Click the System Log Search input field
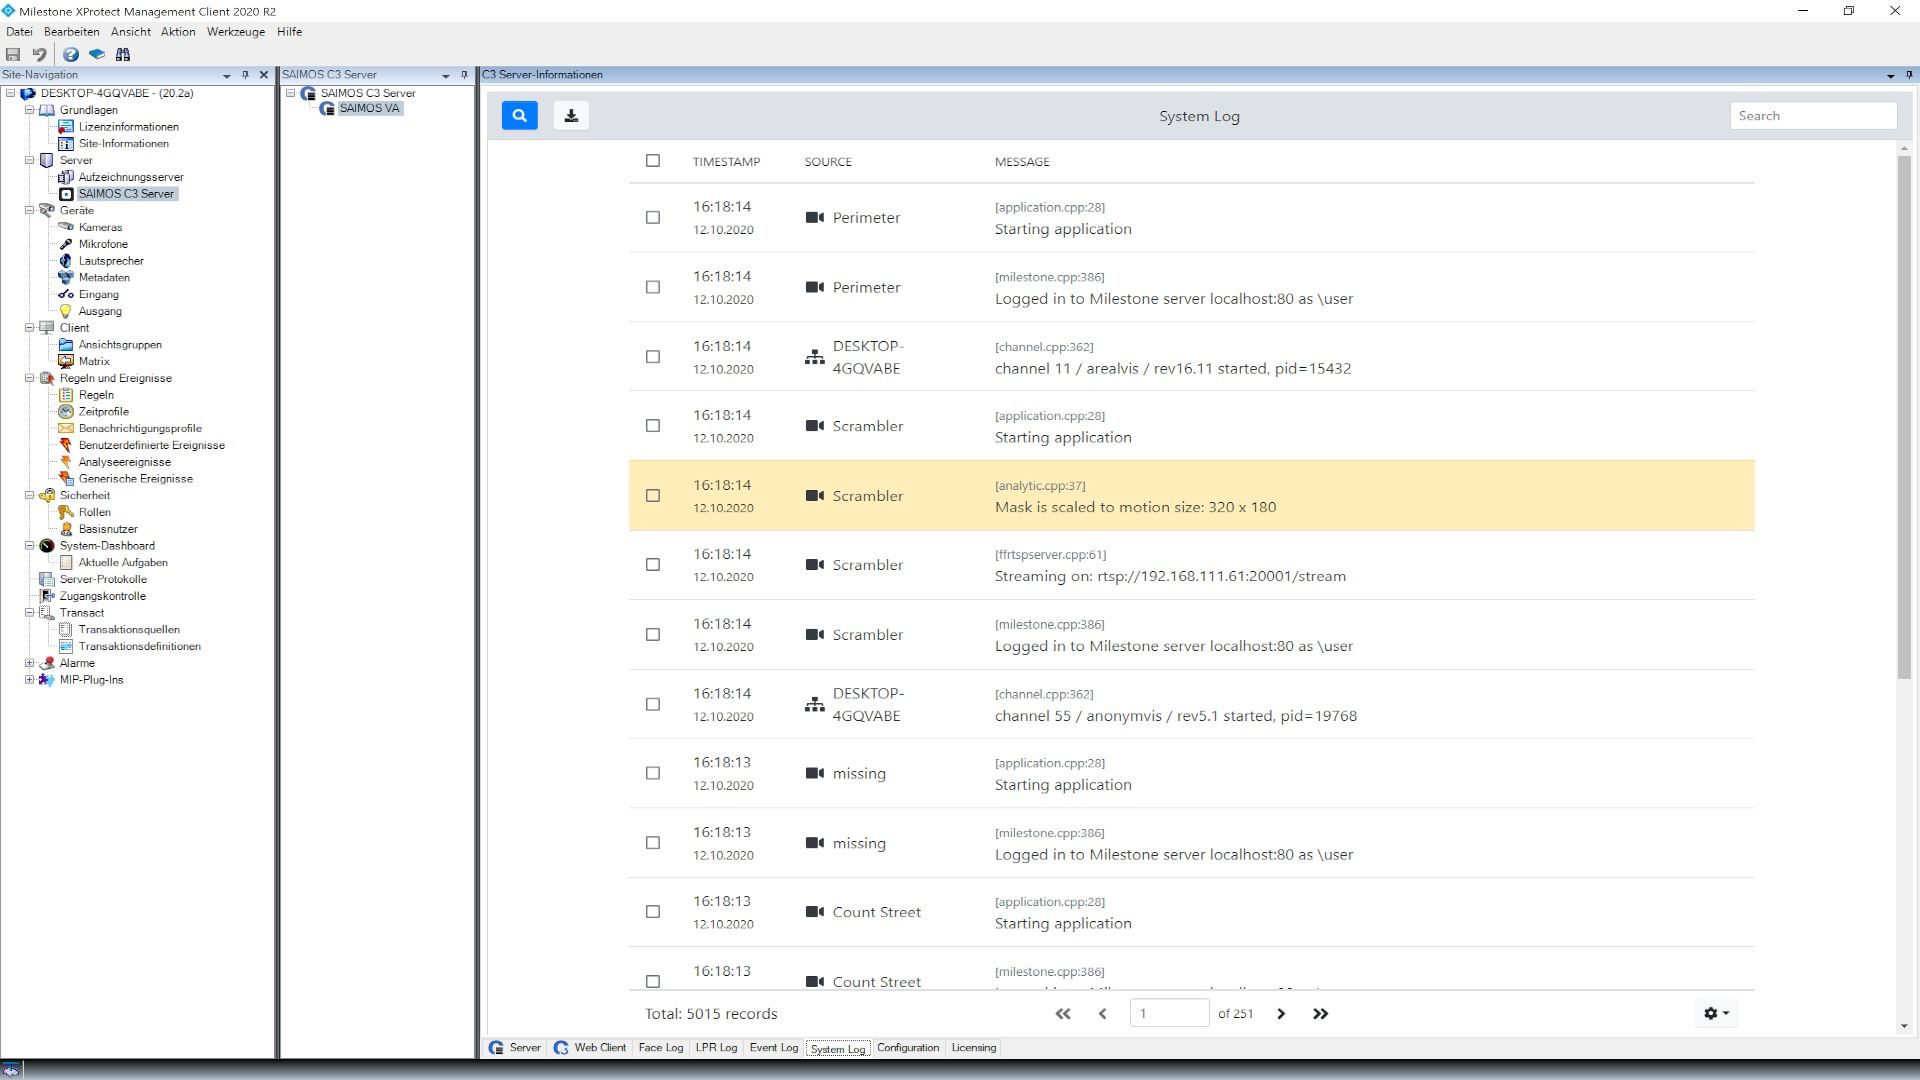This screenshot has width=1920, height=1080. tap(1813, 115)
